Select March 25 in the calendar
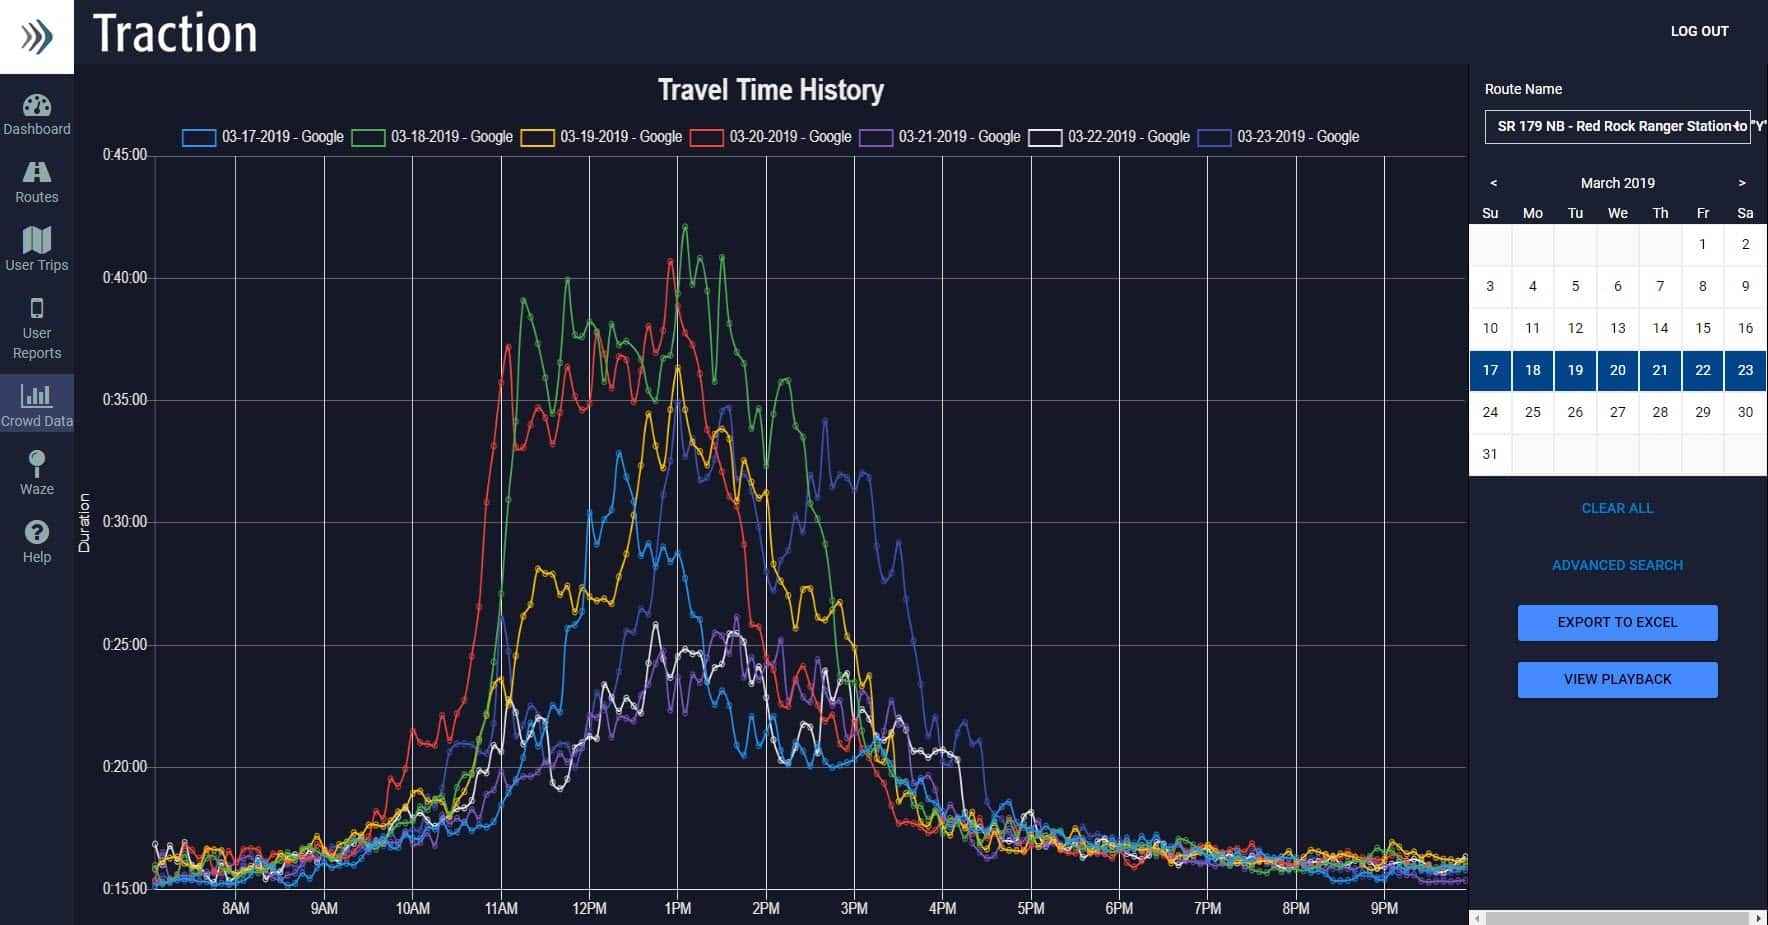1768x925 pixels. pos(1532,412)
